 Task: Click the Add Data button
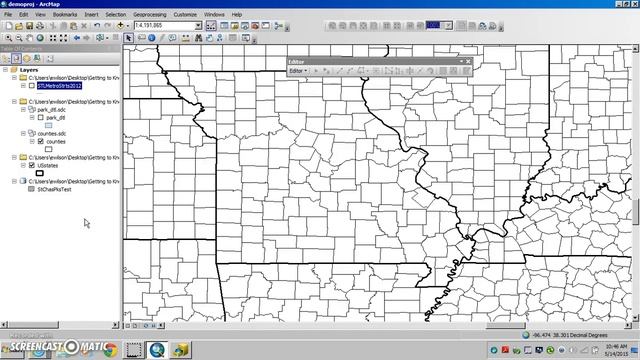point(120,26)
